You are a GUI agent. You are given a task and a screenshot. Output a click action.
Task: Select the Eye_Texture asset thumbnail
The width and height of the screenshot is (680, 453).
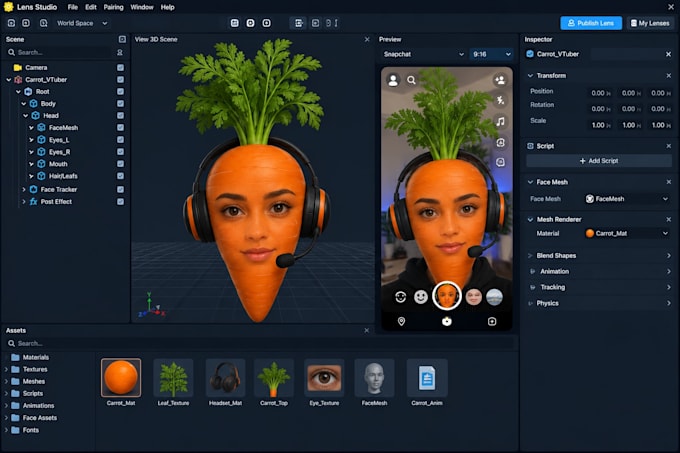324,378
